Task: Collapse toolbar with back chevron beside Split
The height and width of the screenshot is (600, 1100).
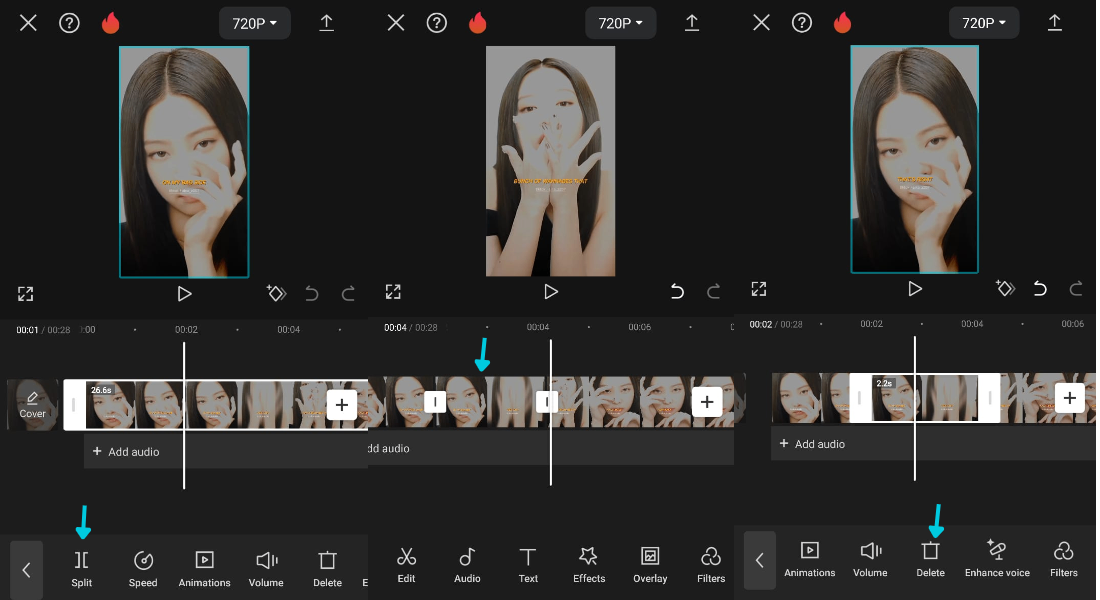Action: (x=27, y=569)
